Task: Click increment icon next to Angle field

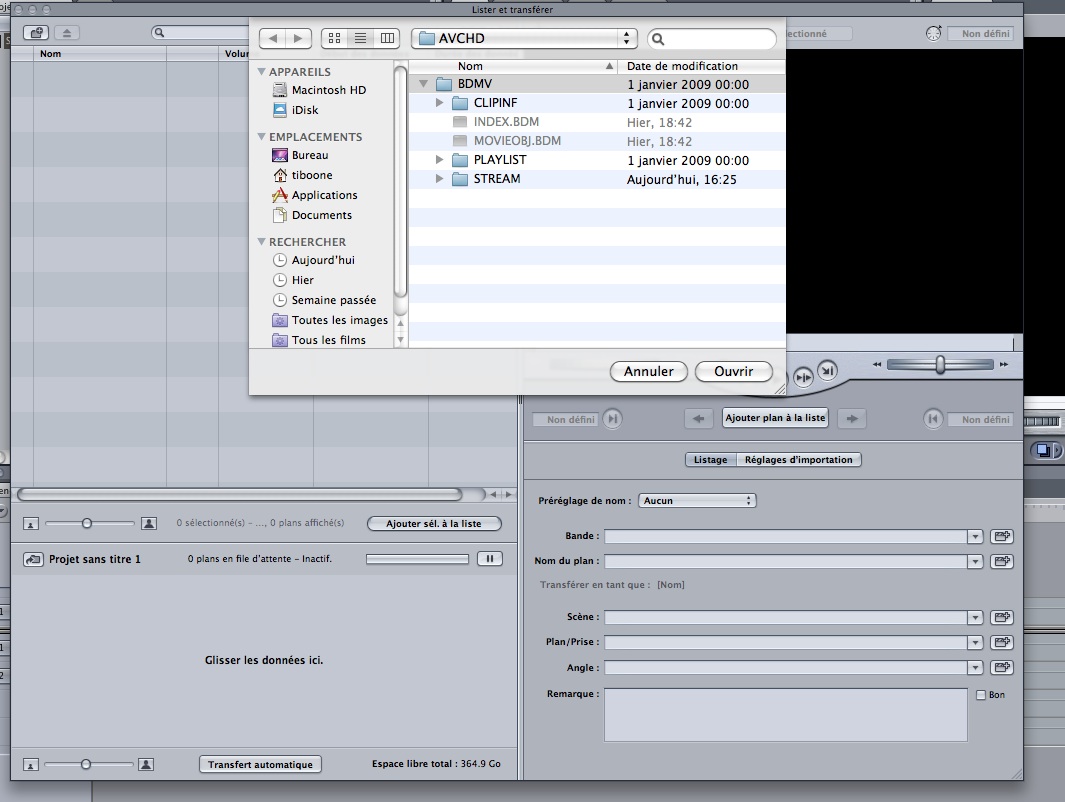Action: point(1001,668)
